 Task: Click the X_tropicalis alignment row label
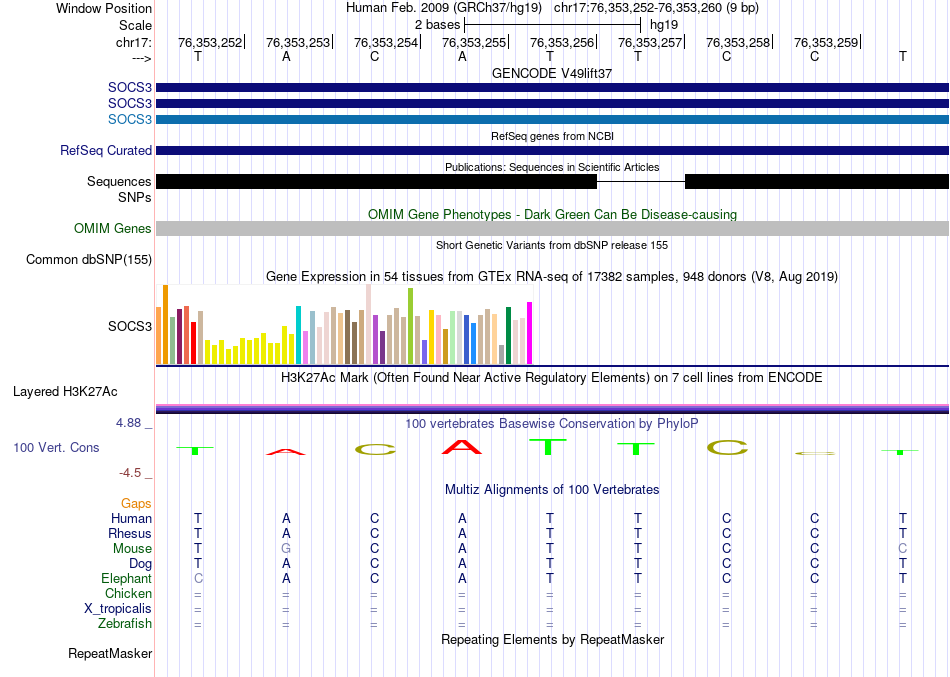pos(118,609)
